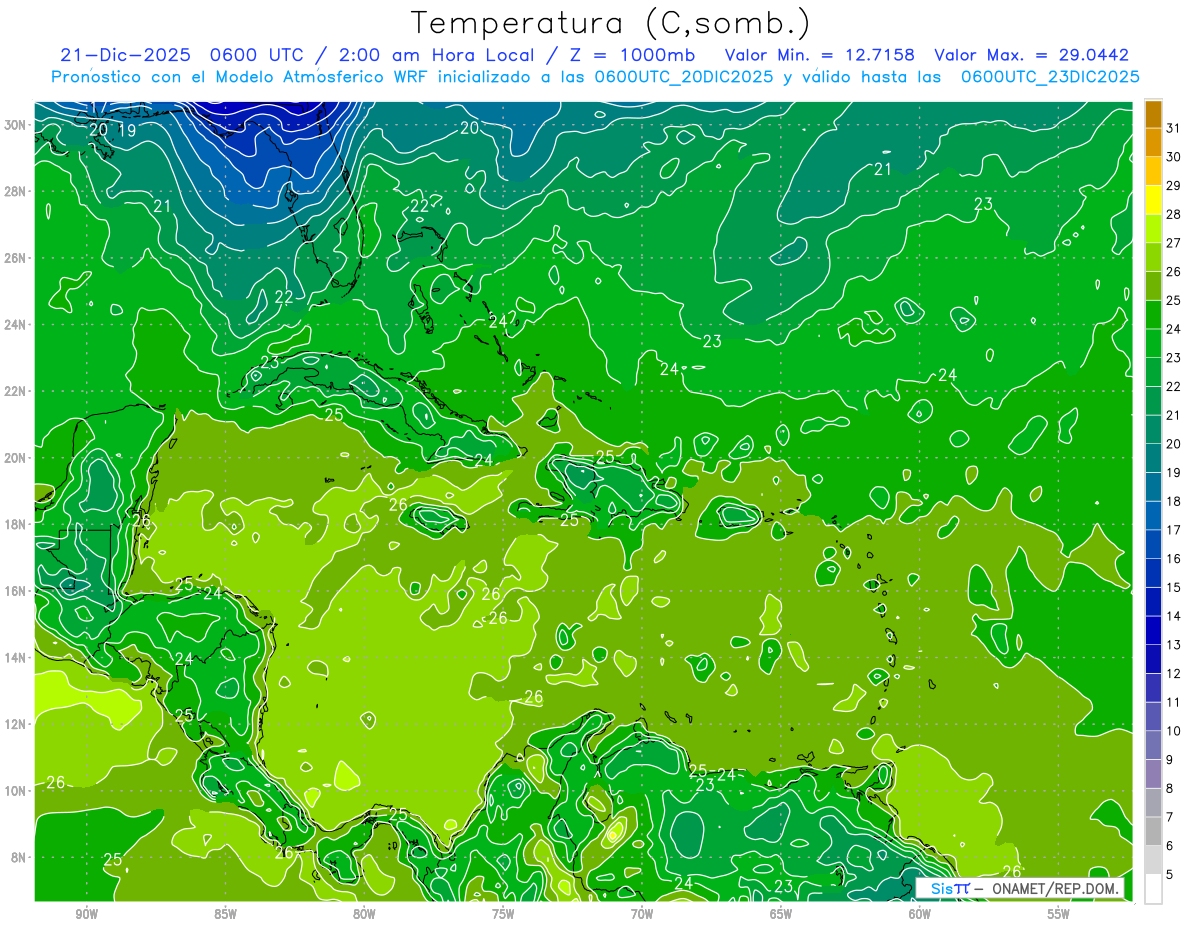Click the orange swatch between 30 and 31
Image resolution: width=1200 pixels, height=927 pixels.
pyautogui.click(x=1153, y=141)
